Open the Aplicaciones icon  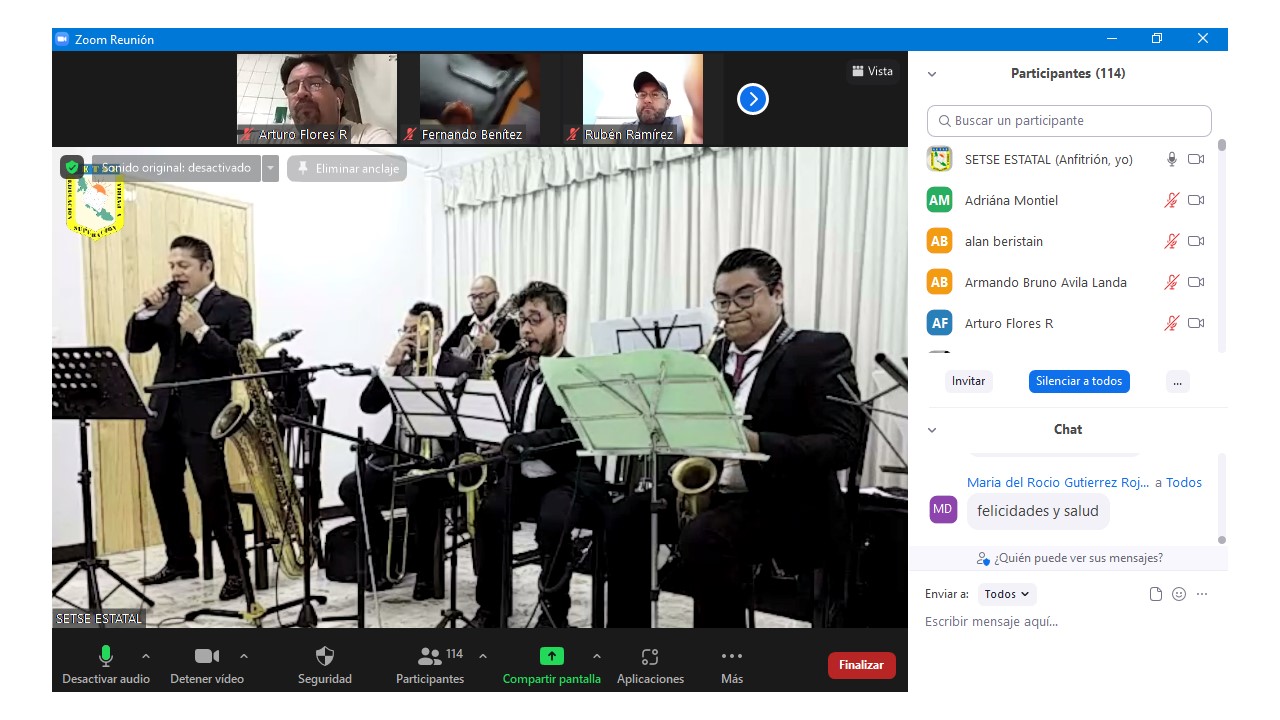tap(650, 657)
